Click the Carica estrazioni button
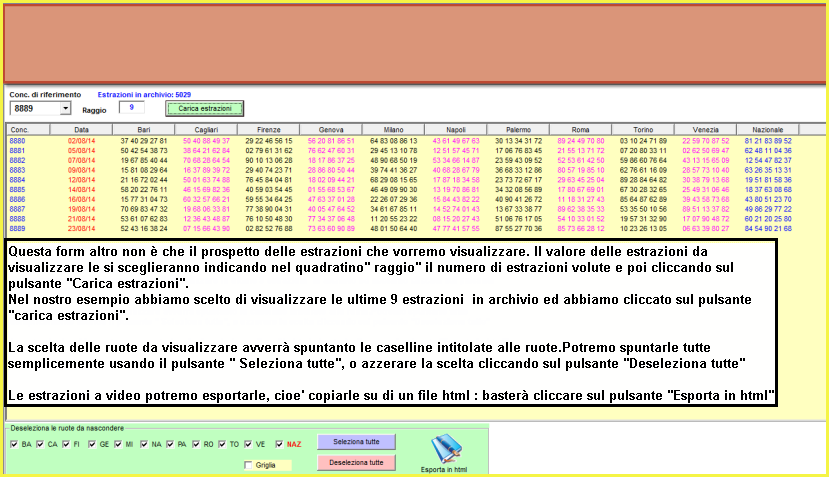Image resolution: width=829 pixels, height=477 pixels. [205, 108]
